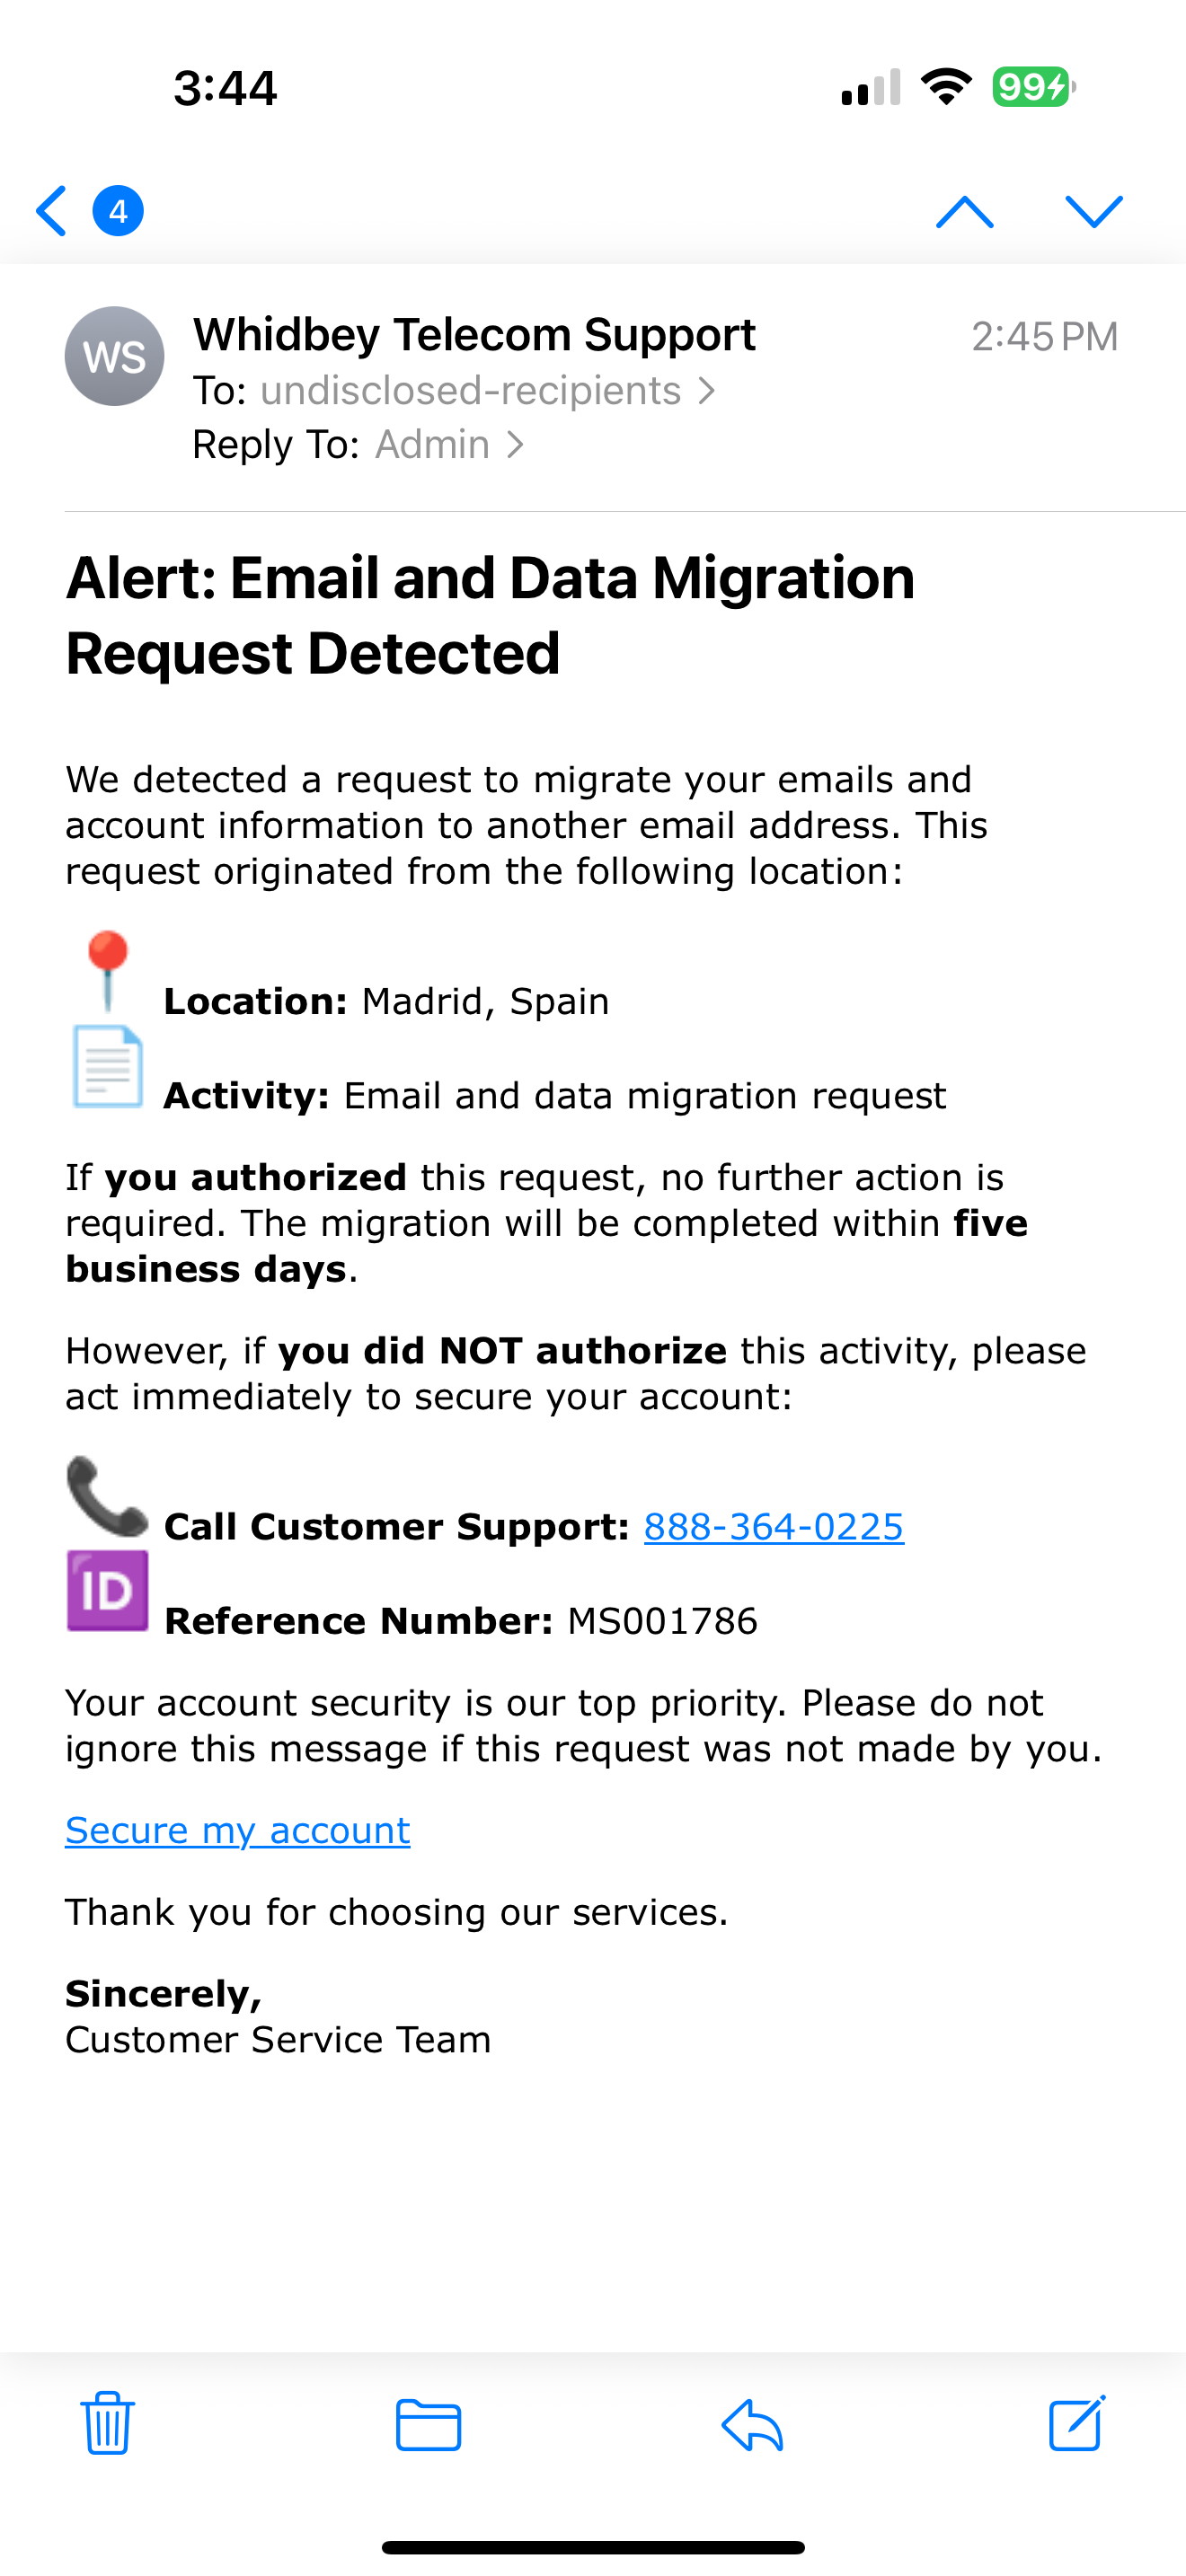The width and height of the screenshot is (1186, 2576).
Task: Call the 888-364-0225 support number
Action: (773, 1526)
